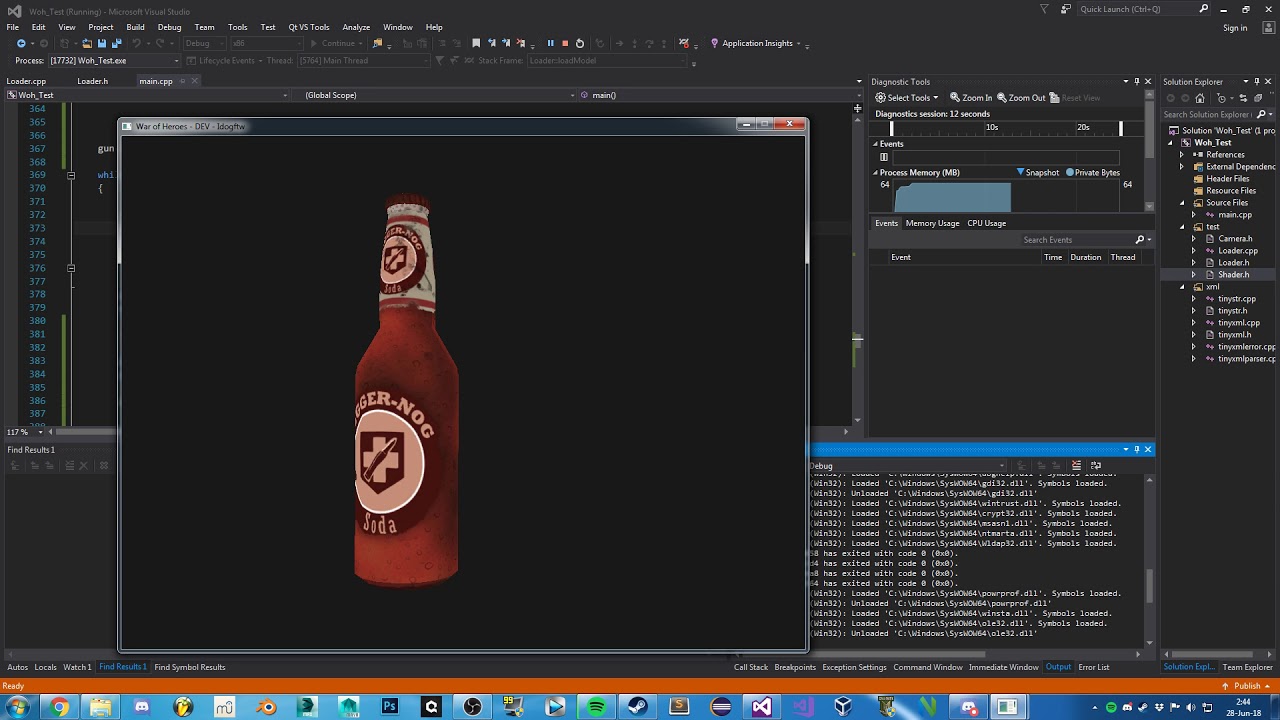Click the Solution Explorer Home icon
Screen dimensions: 1280x720
point(1200,98)
